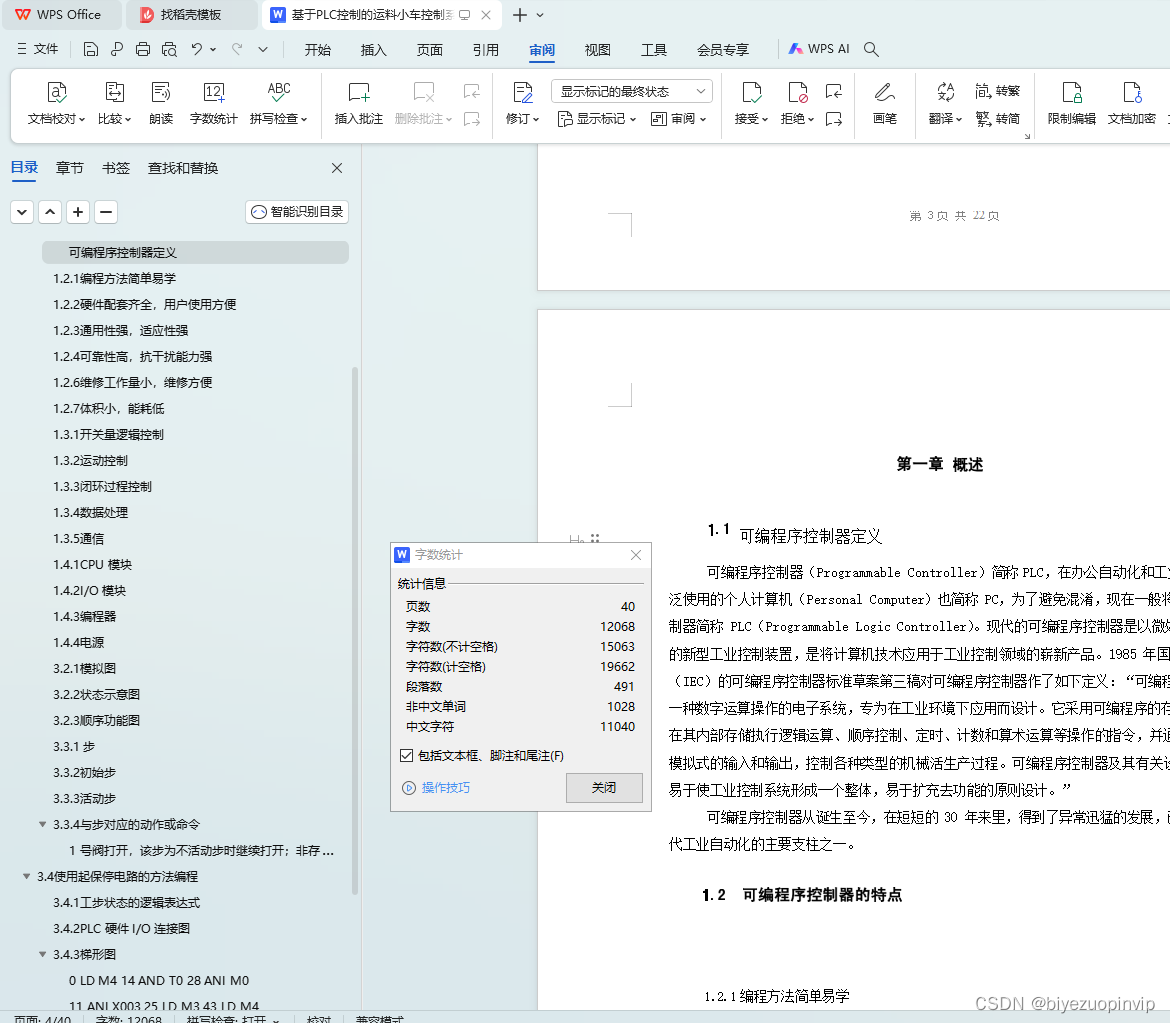The height and width of the screenshot is (1023, 1170).
Task: Launch WPS AI assistant
Action: (x=819, y=49)
